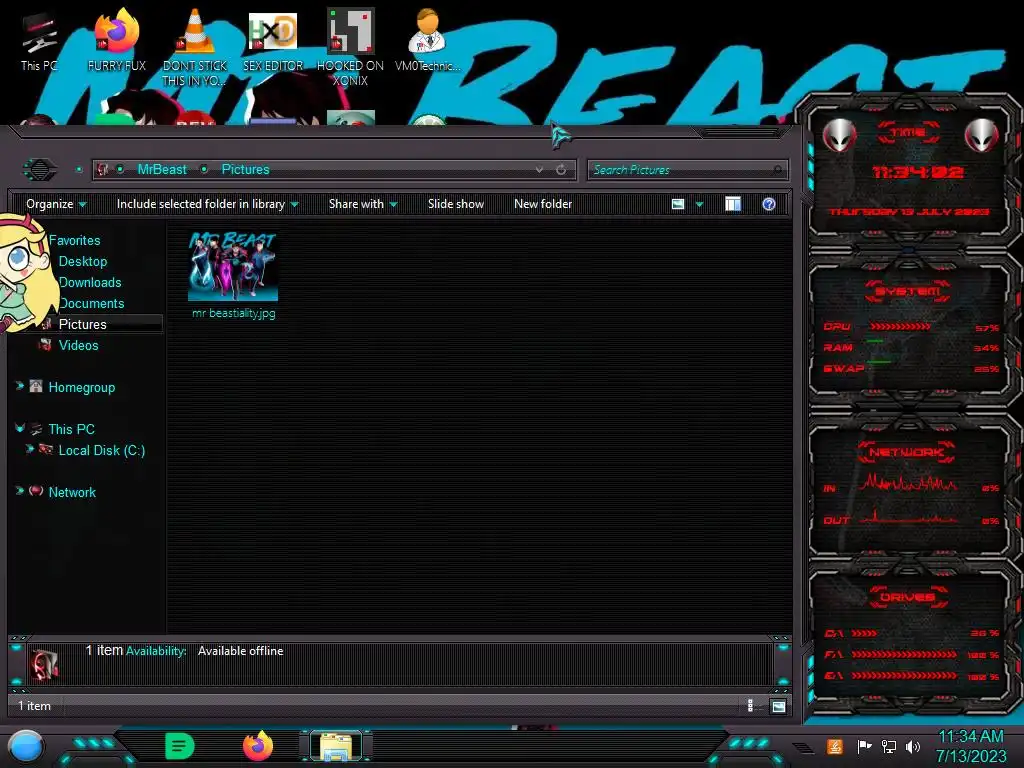Screen dimensions: 1024x768
Task: Click MrBeast in the address breadcrumb
Action: 162,170
